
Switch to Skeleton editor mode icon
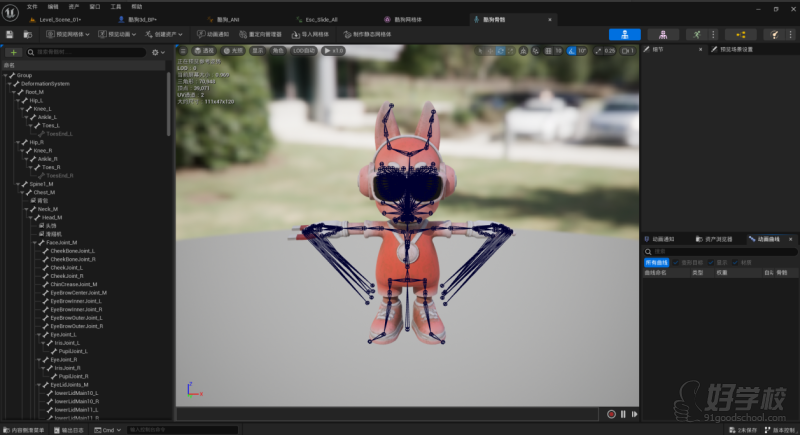624,34
